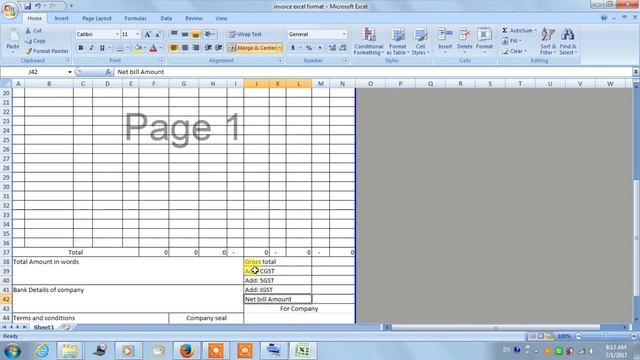Decrease cell indent
This screenshot has width=640, height=360.
click(208, 48)
